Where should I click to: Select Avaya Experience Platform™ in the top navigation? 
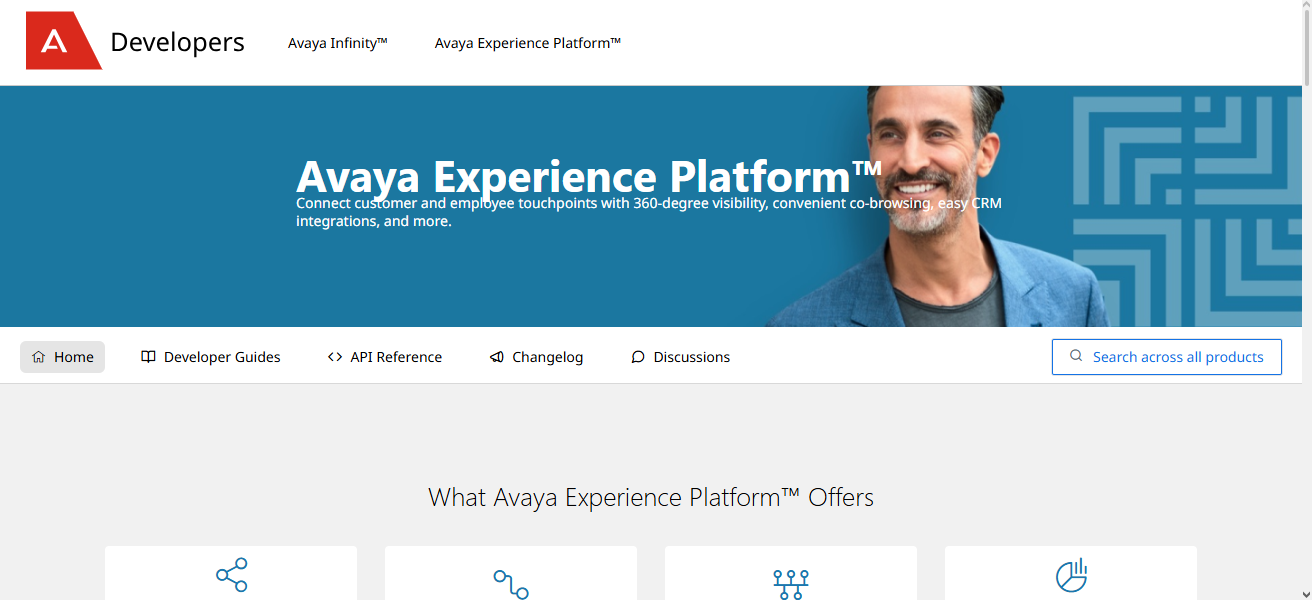pyautogui.click(x=528, y=43)
